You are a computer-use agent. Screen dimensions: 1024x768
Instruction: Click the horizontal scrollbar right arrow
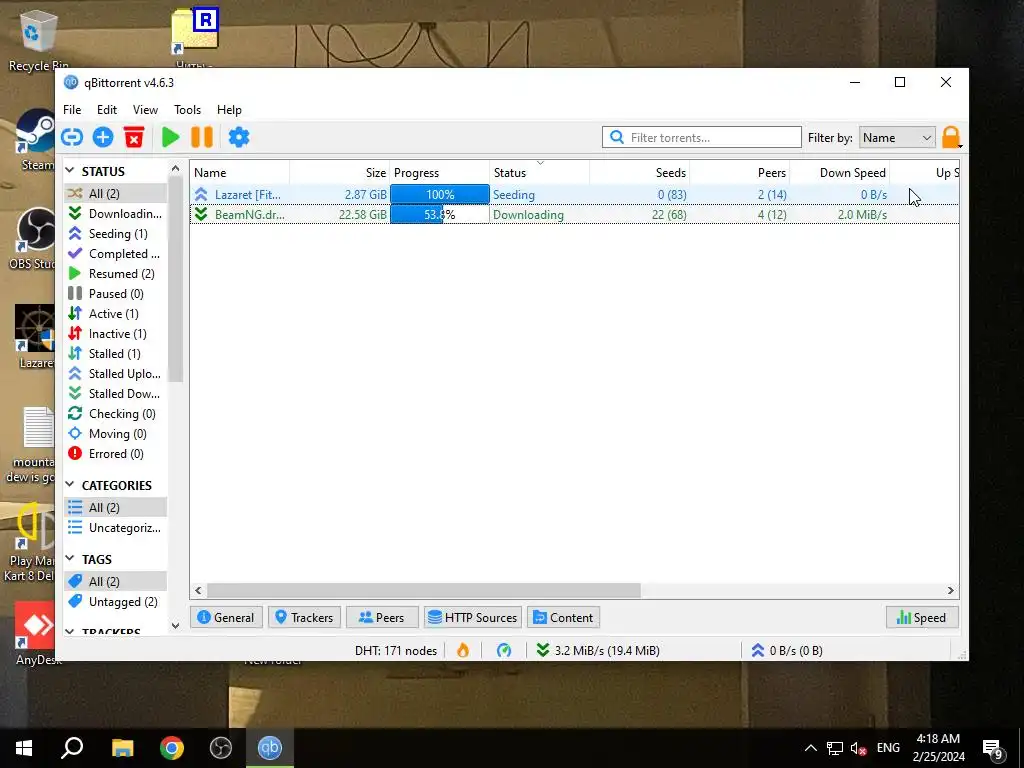pyautogui.click(x=951, y=590)
